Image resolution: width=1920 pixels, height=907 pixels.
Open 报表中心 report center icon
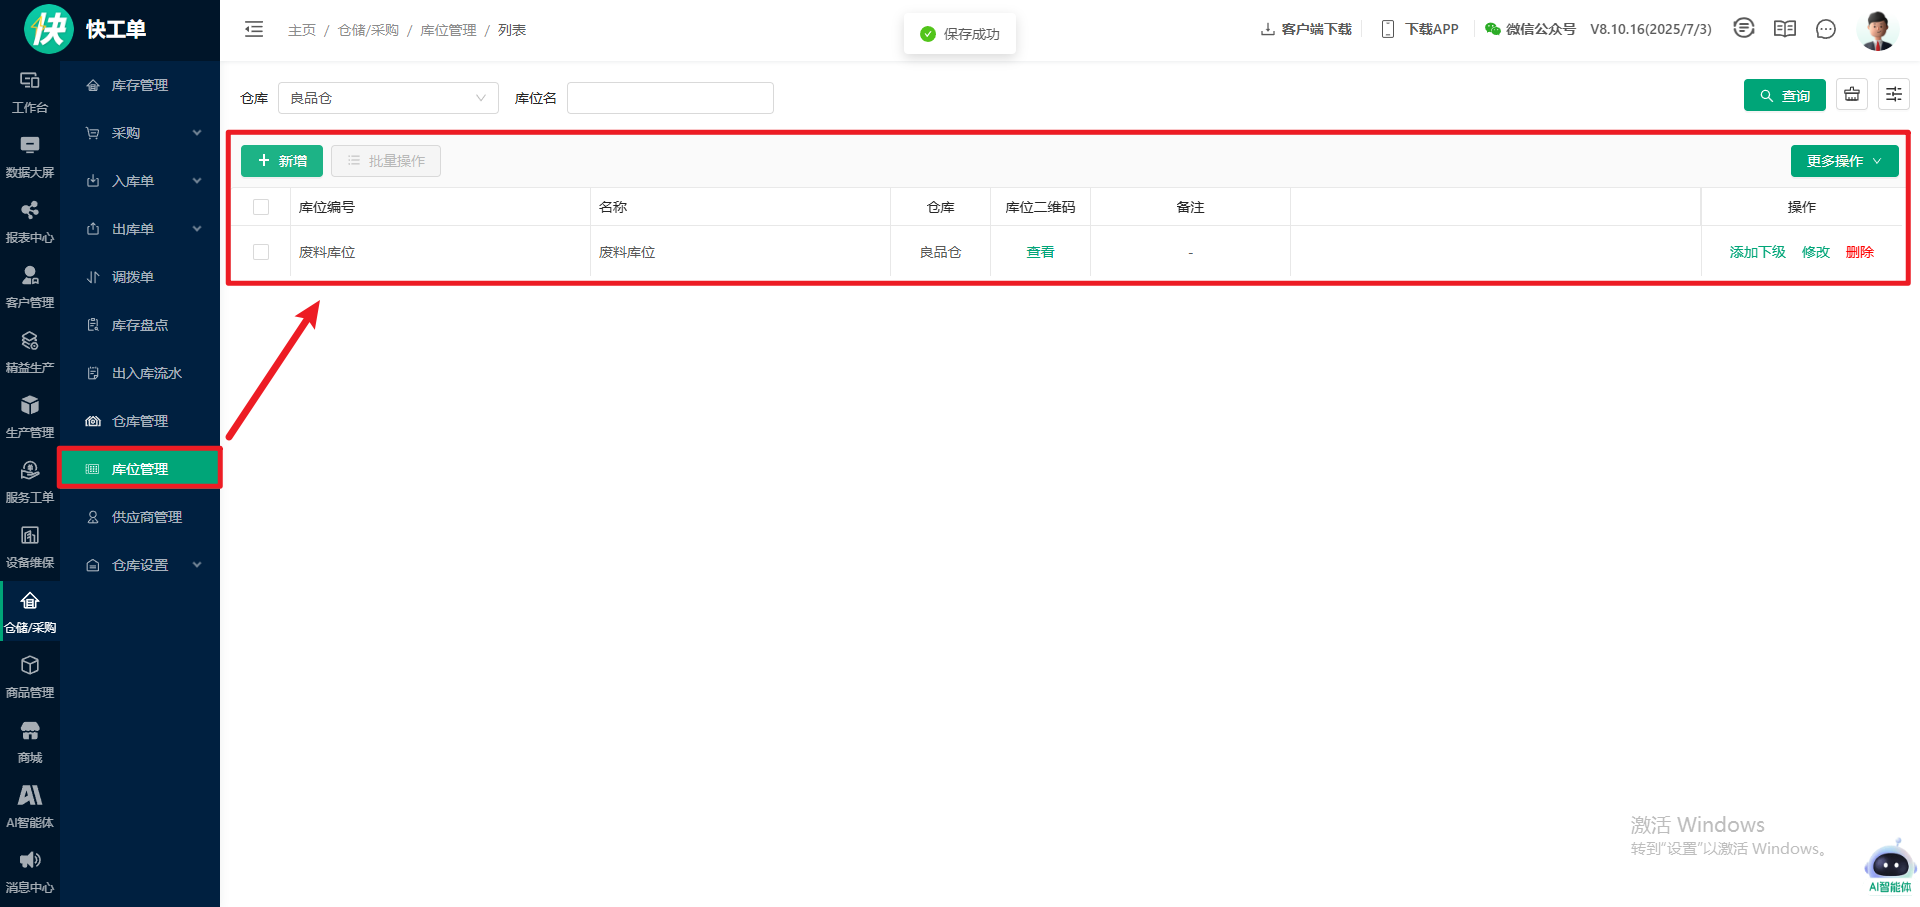pos(30,222)
